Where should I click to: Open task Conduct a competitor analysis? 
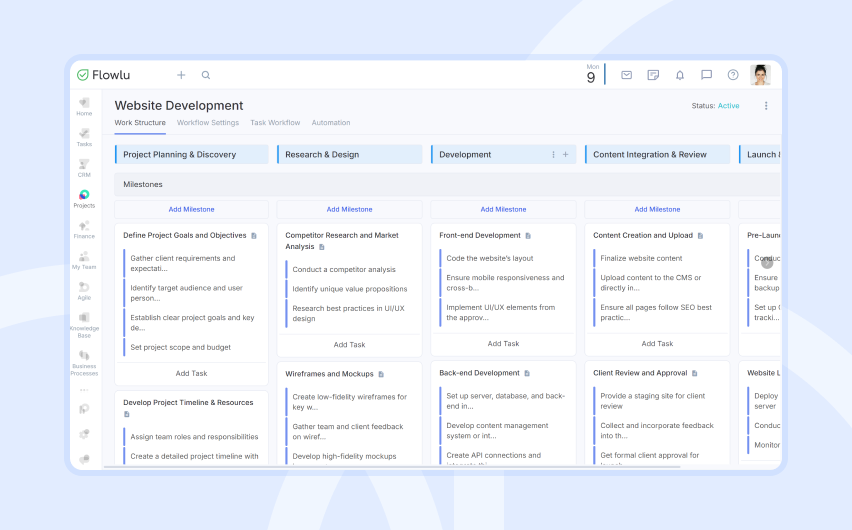click(344, 270)
